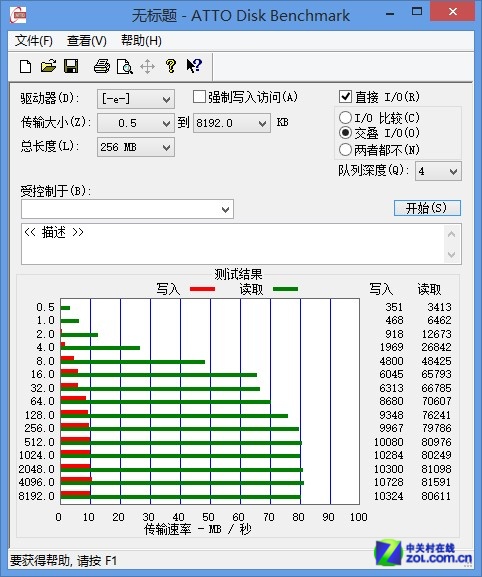482x577 pixels.
Task: Click the description box scroll-down arrow
Action: pos(452,254)
